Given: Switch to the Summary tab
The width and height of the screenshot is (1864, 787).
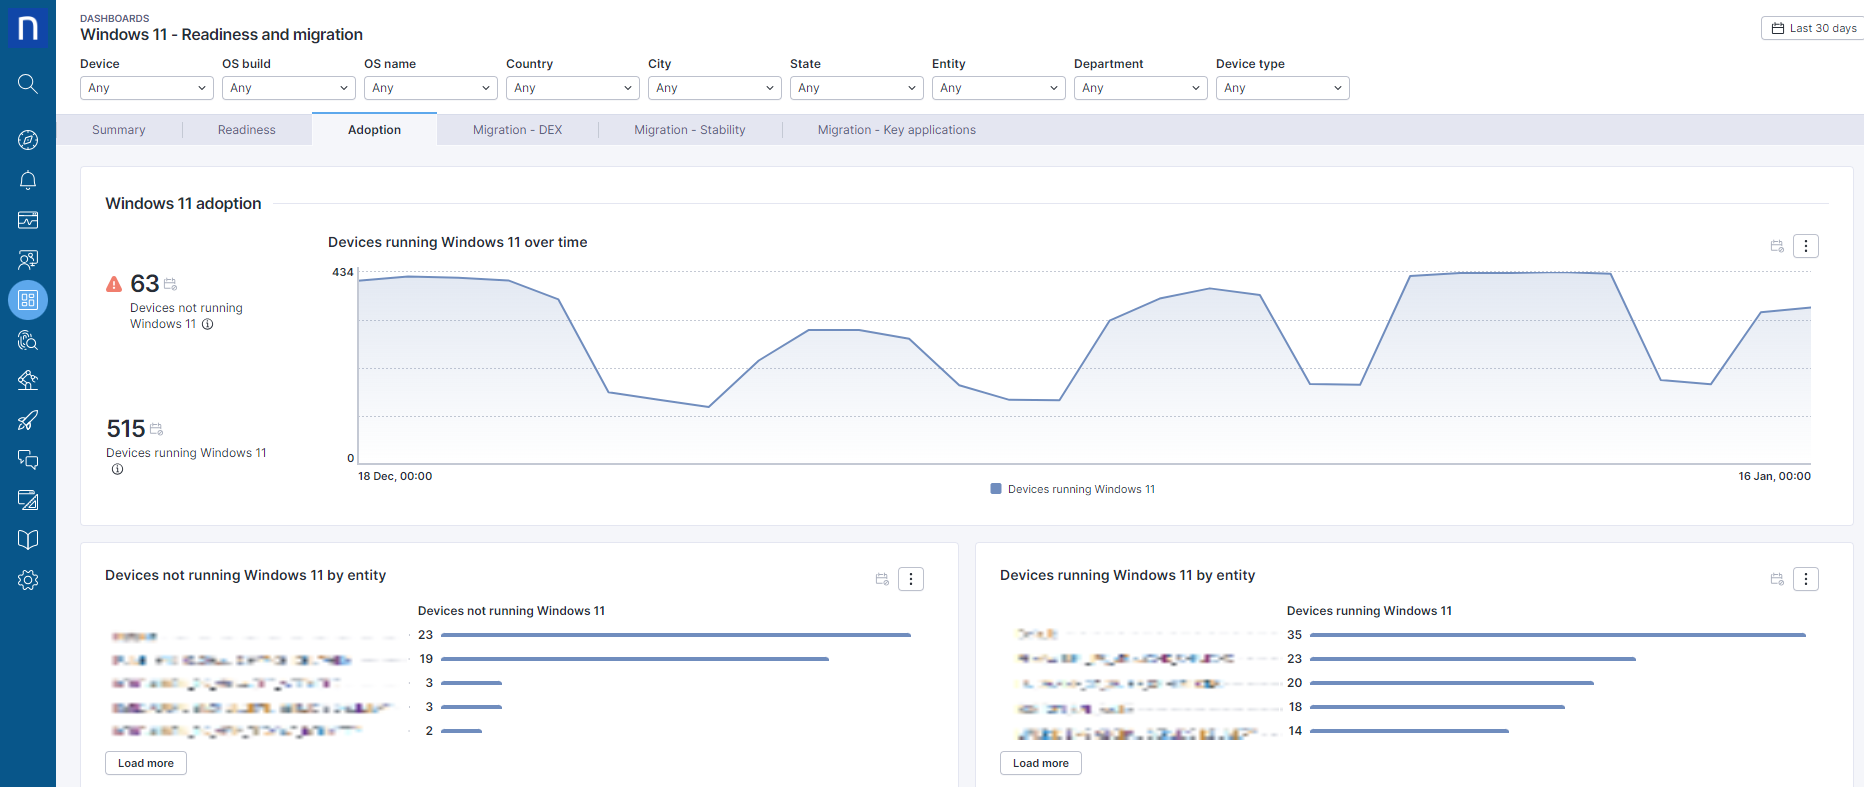Looking at the screenshot, I should tap(119, 130).
